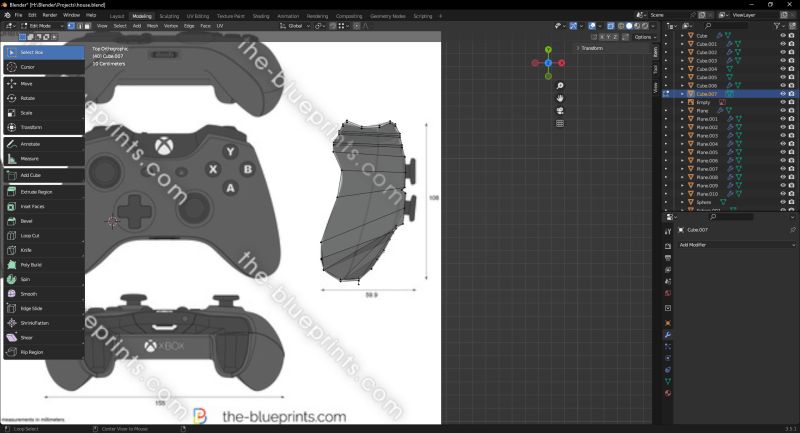Open the Mesh menu in viewport header
This screenshot has height=433, width=800.
click(x=153, y=26)
